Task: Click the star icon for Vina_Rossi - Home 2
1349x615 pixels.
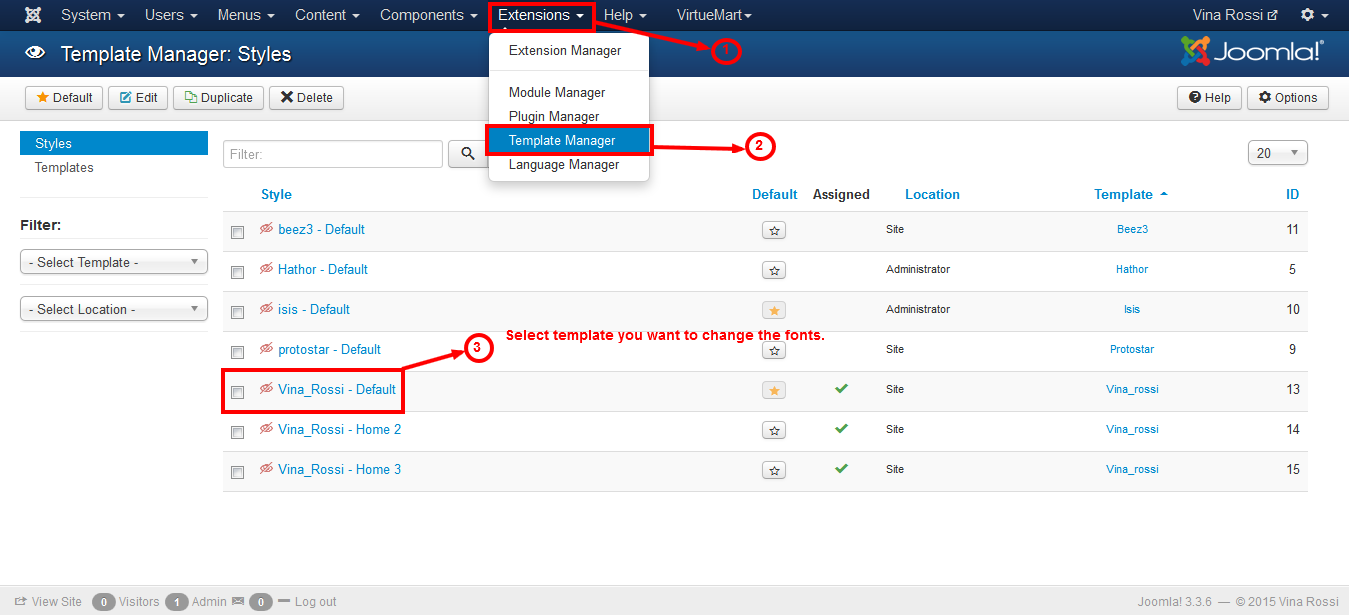Action: [774, 431]
